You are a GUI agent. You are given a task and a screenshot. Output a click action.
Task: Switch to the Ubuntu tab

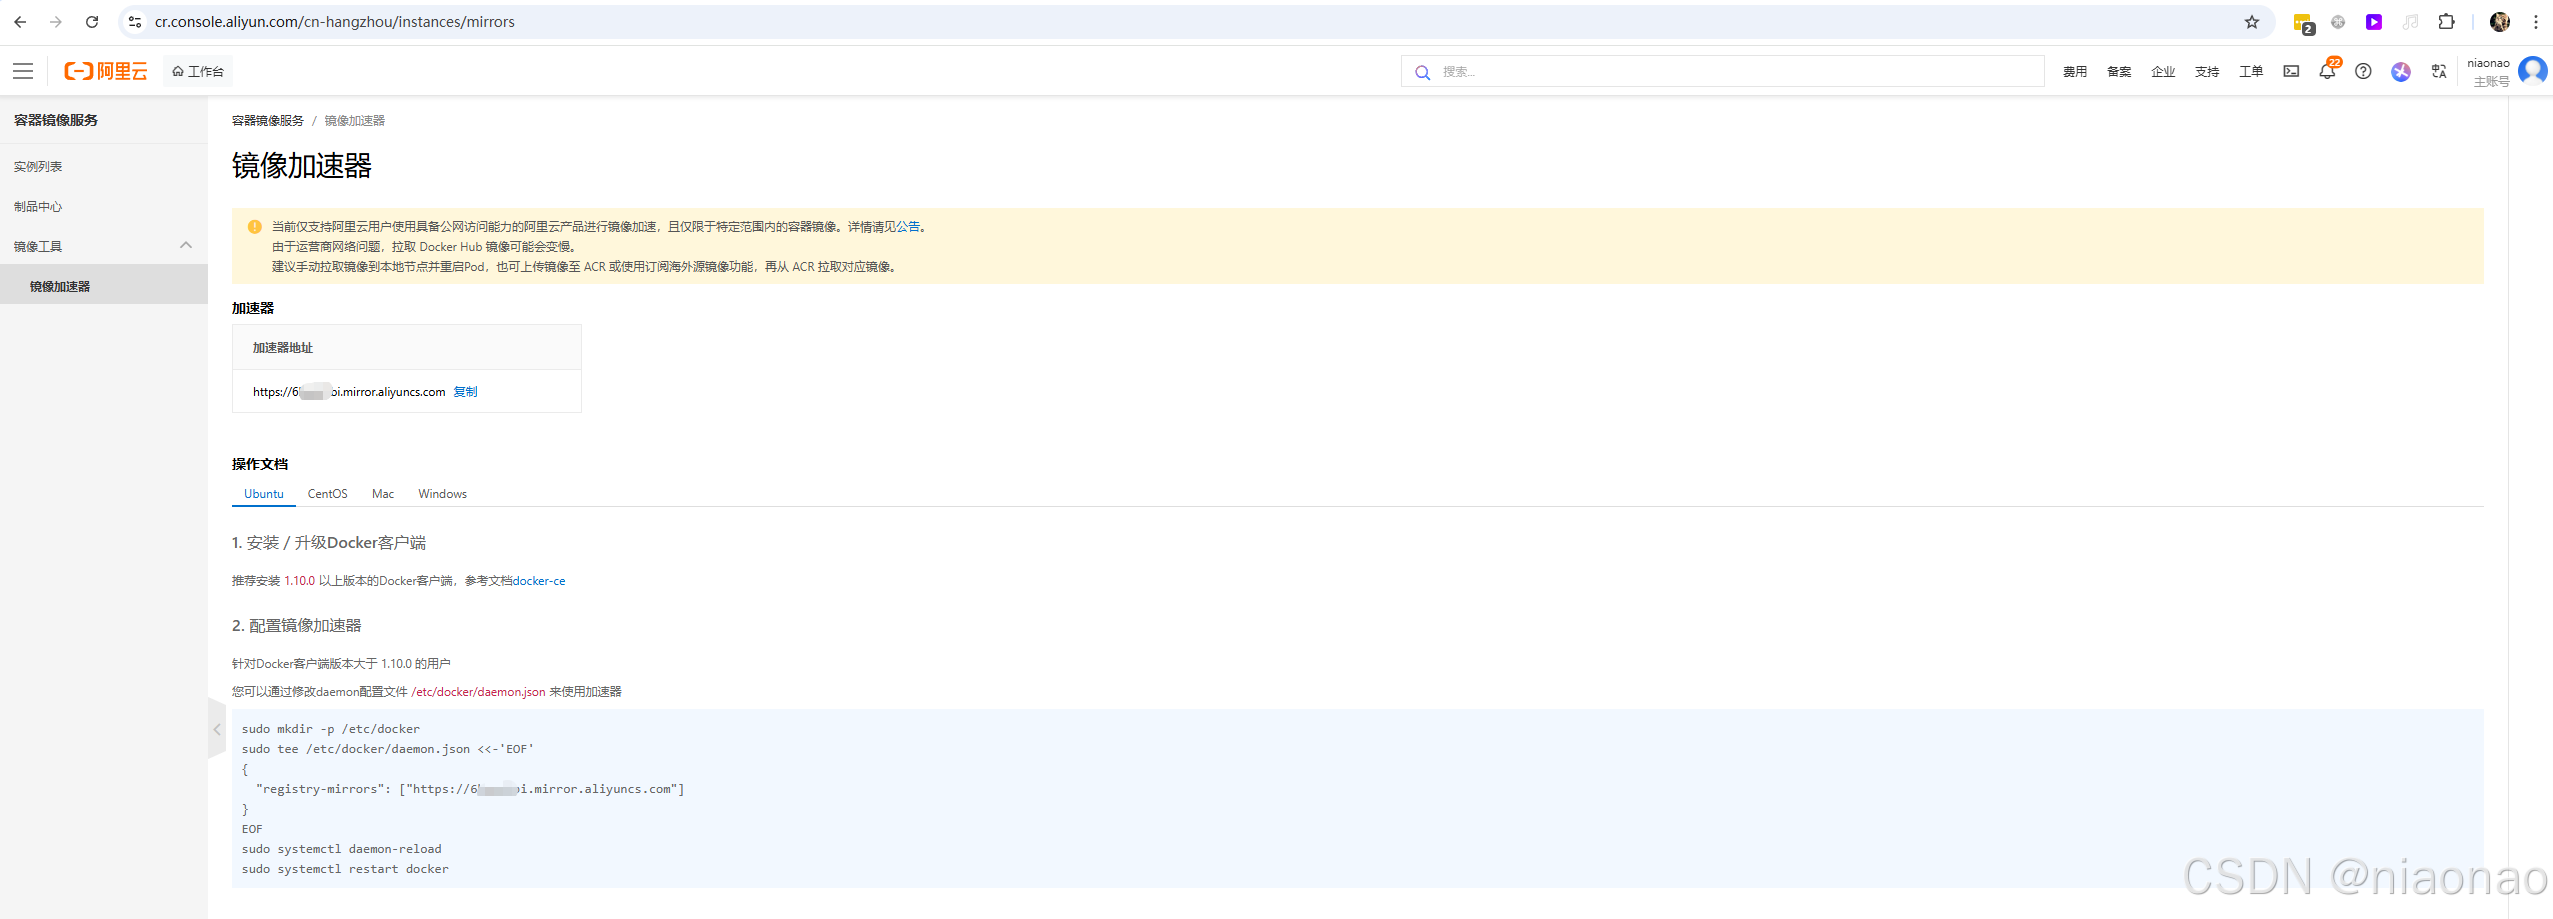264,494
